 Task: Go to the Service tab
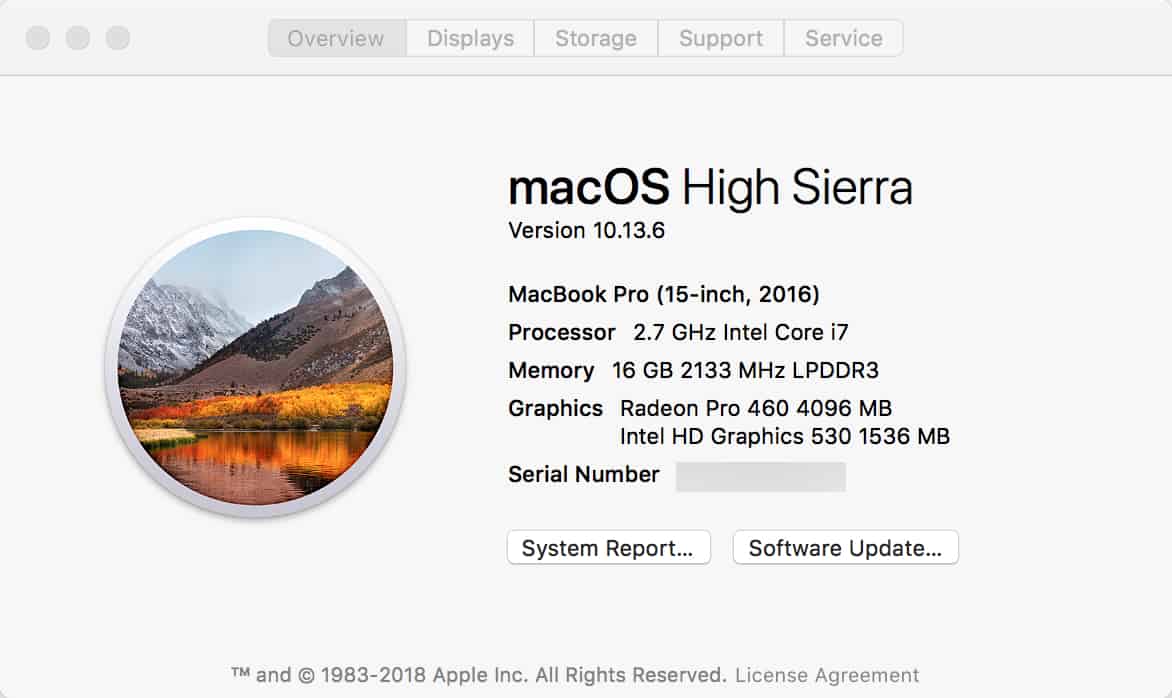pyautogui.click(x=843, y=38)
